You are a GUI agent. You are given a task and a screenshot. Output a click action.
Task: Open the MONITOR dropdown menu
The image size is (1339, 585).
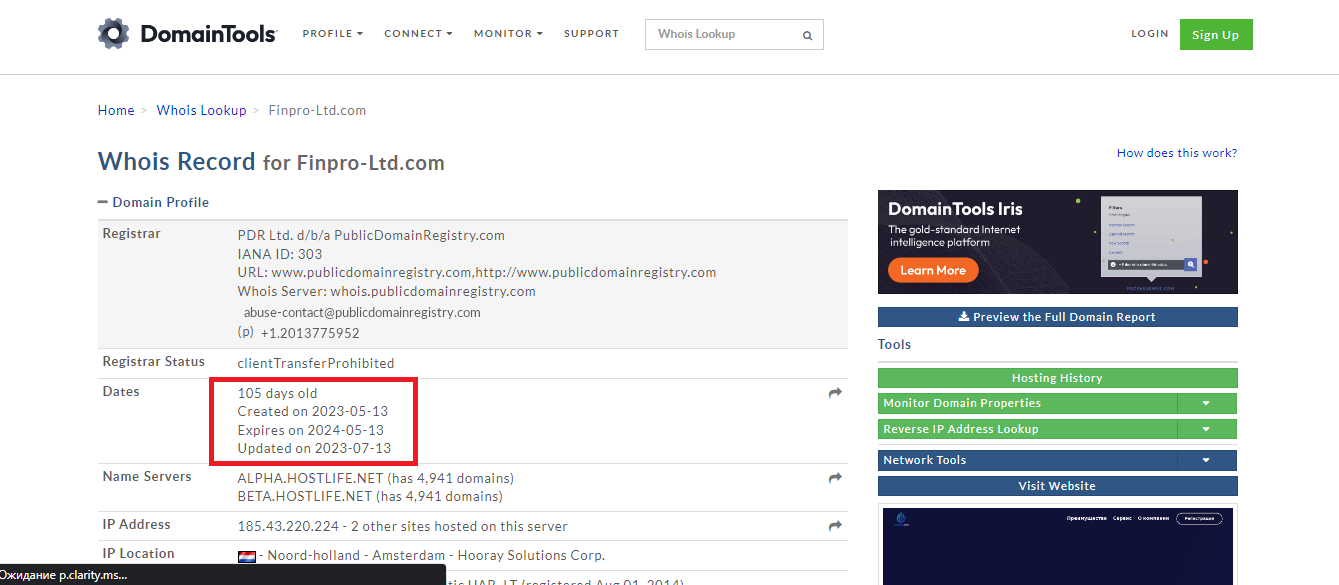508,34
